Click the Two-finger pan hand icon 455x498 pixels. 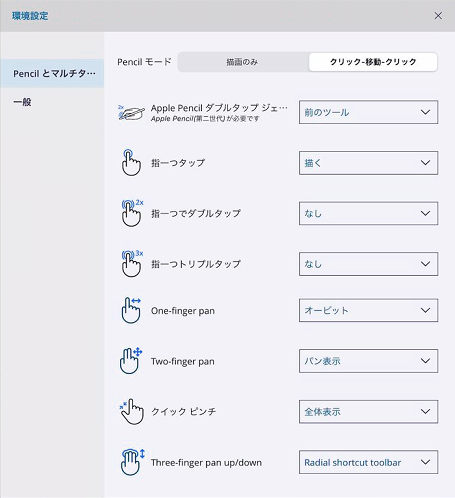pos(131,361)
